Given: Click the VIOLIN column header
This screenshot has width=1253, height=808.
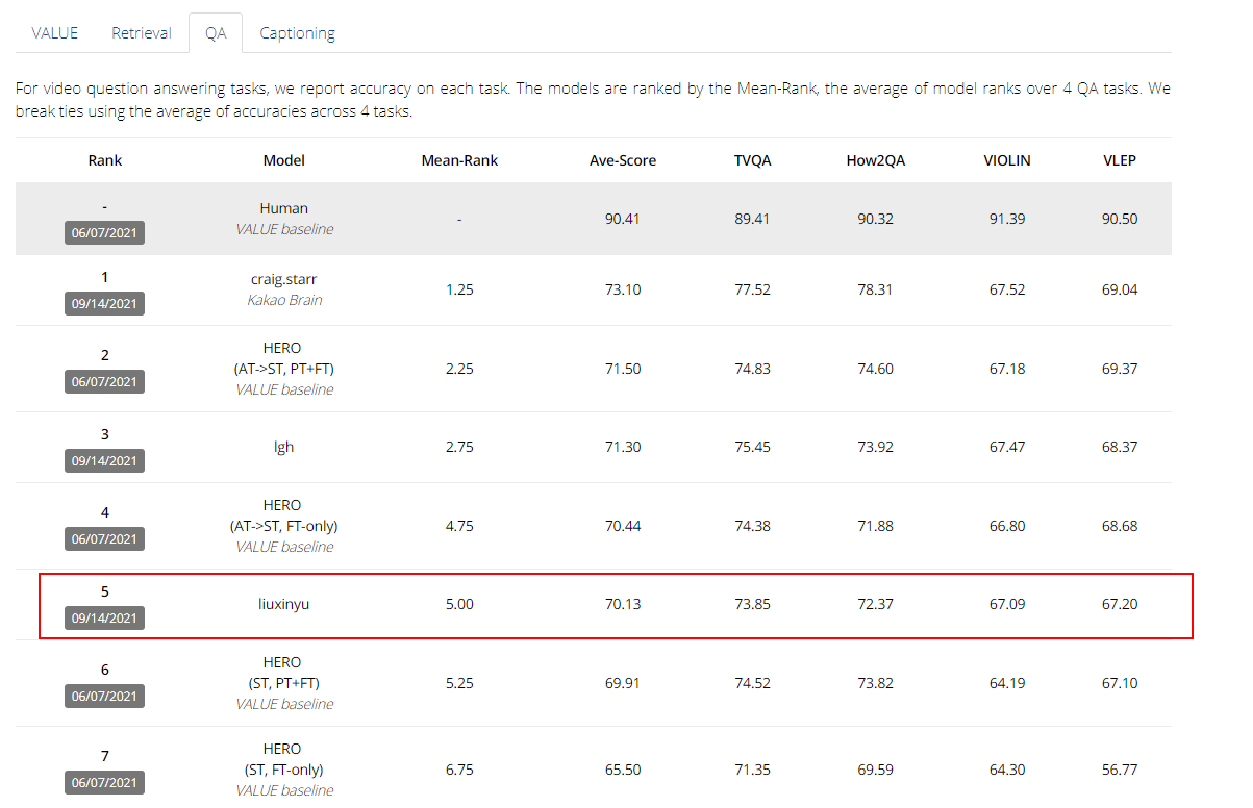Looking at the screenshot, I should [x=1007, y=161].
